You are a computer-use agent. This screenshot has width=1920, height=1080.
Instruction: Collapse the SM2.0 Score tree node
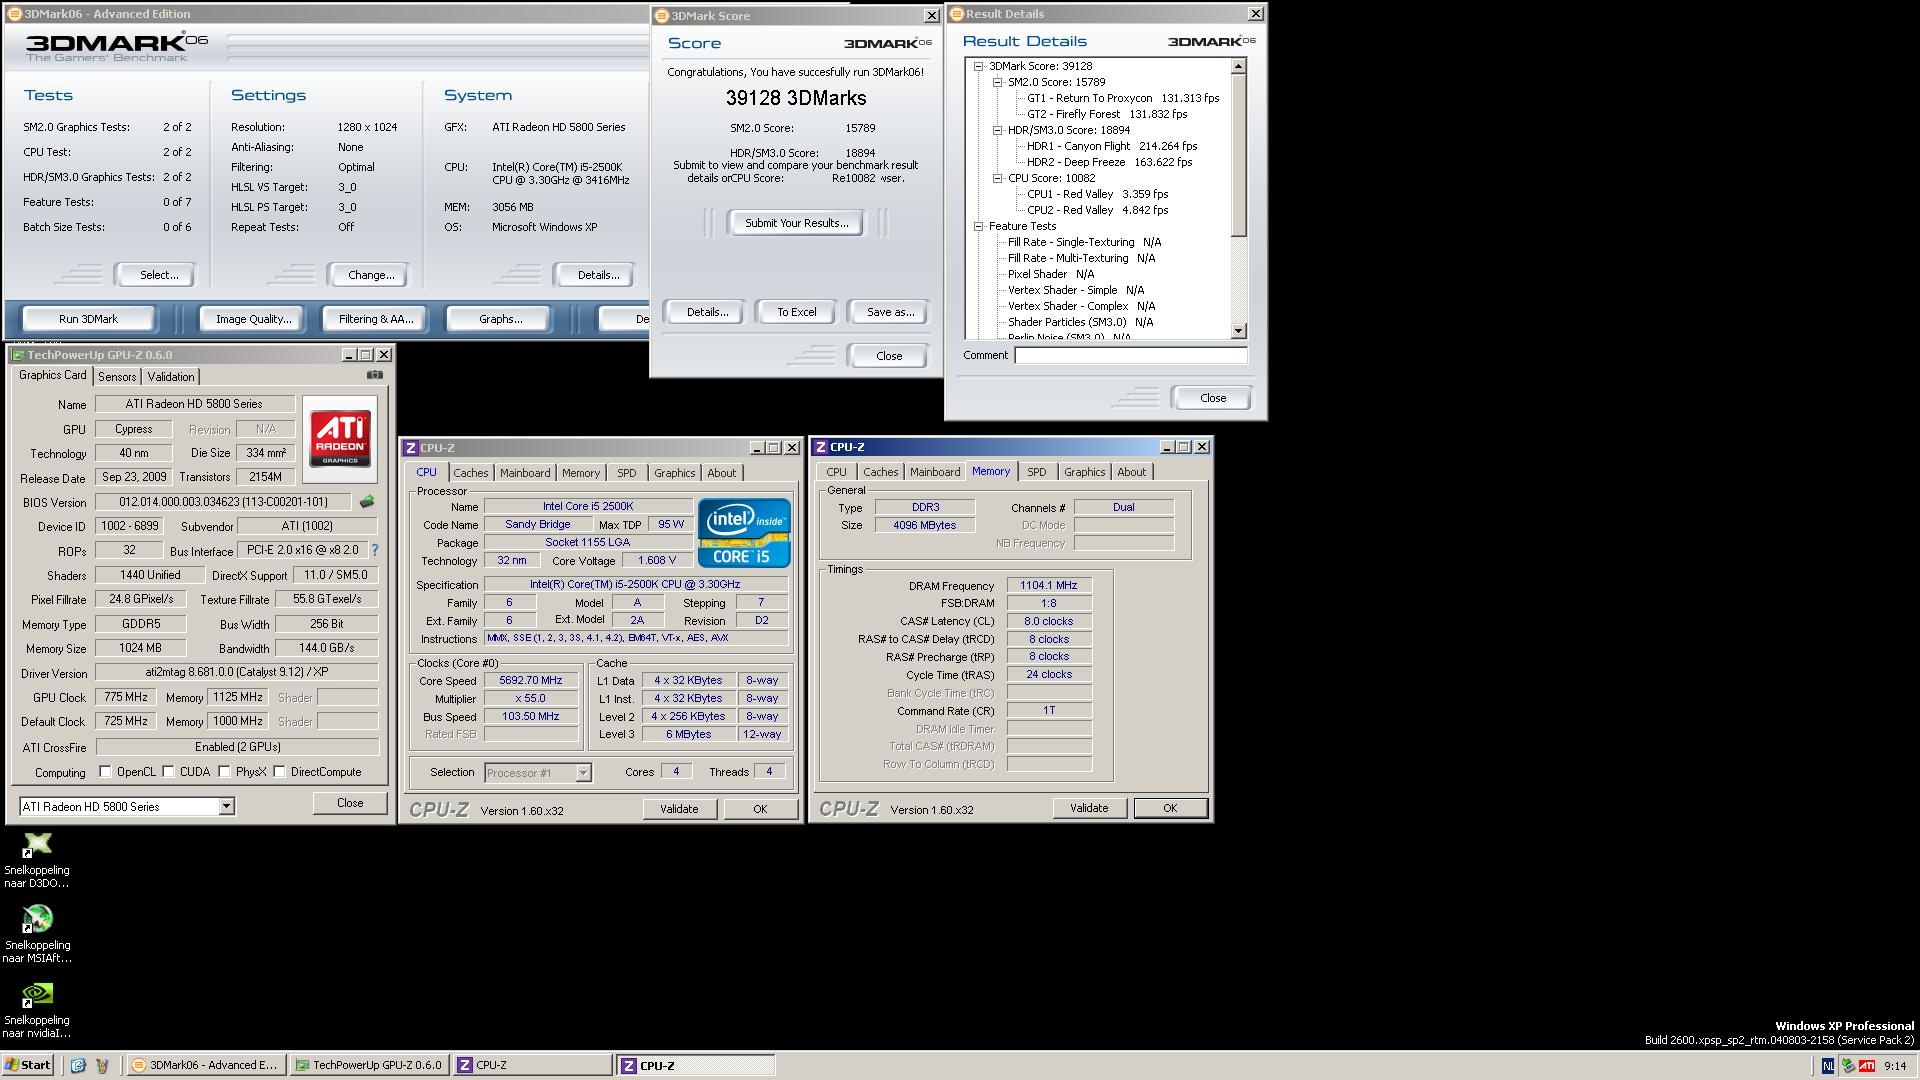coord(997,82)
